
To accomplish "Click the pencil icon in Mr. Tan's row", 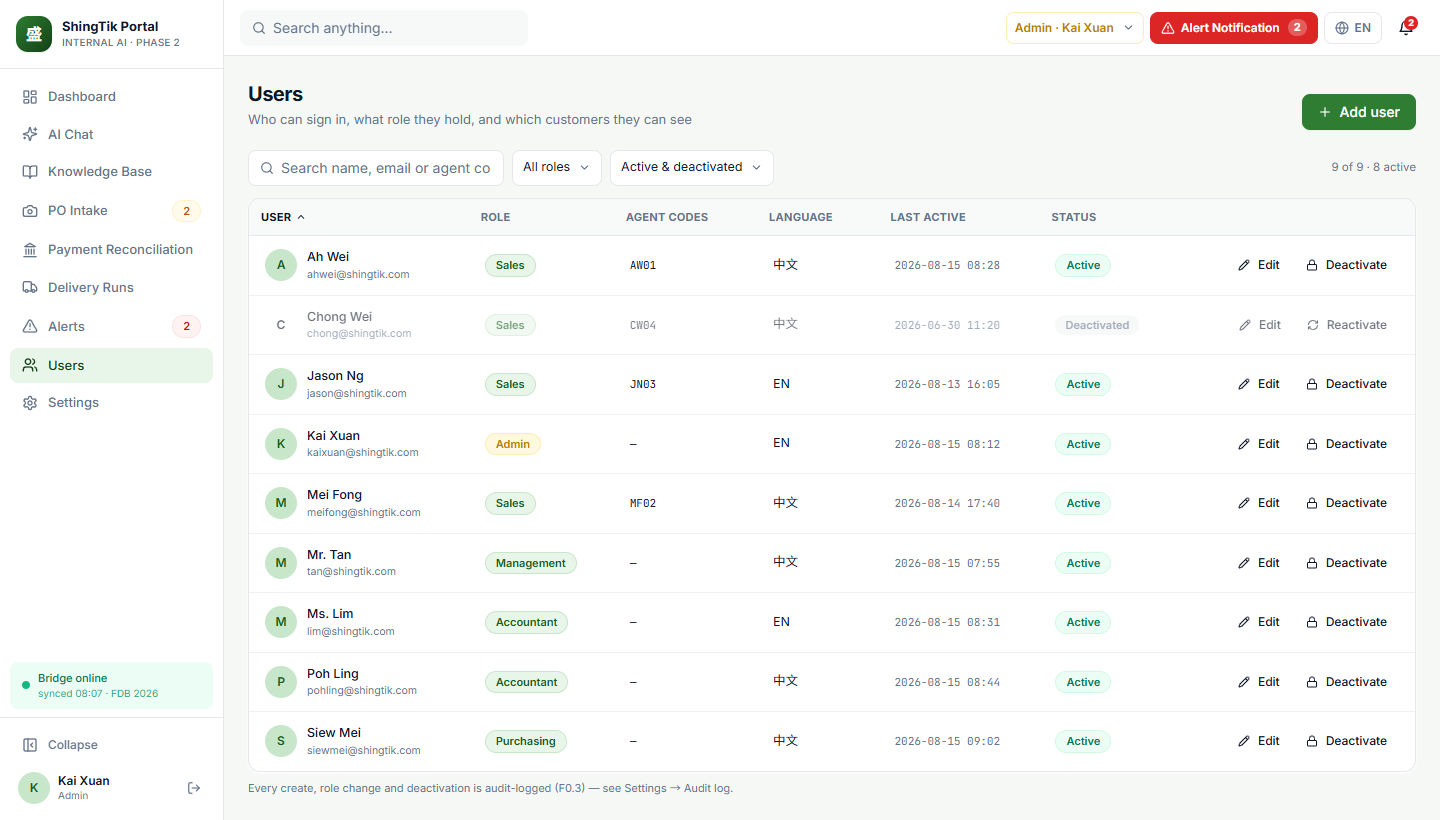I will pyautogui.click(x=1244, y=563).
